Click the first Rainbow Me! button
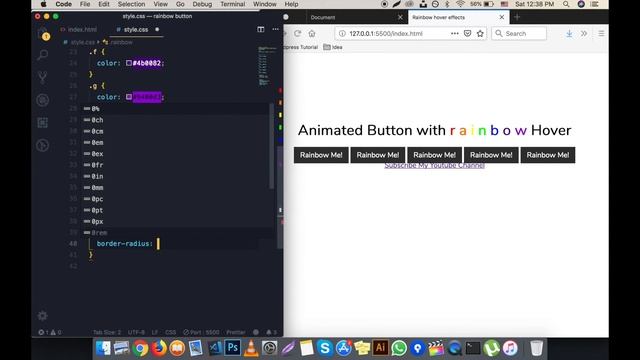This screenshot has height=360, width=640. (321, 155)
